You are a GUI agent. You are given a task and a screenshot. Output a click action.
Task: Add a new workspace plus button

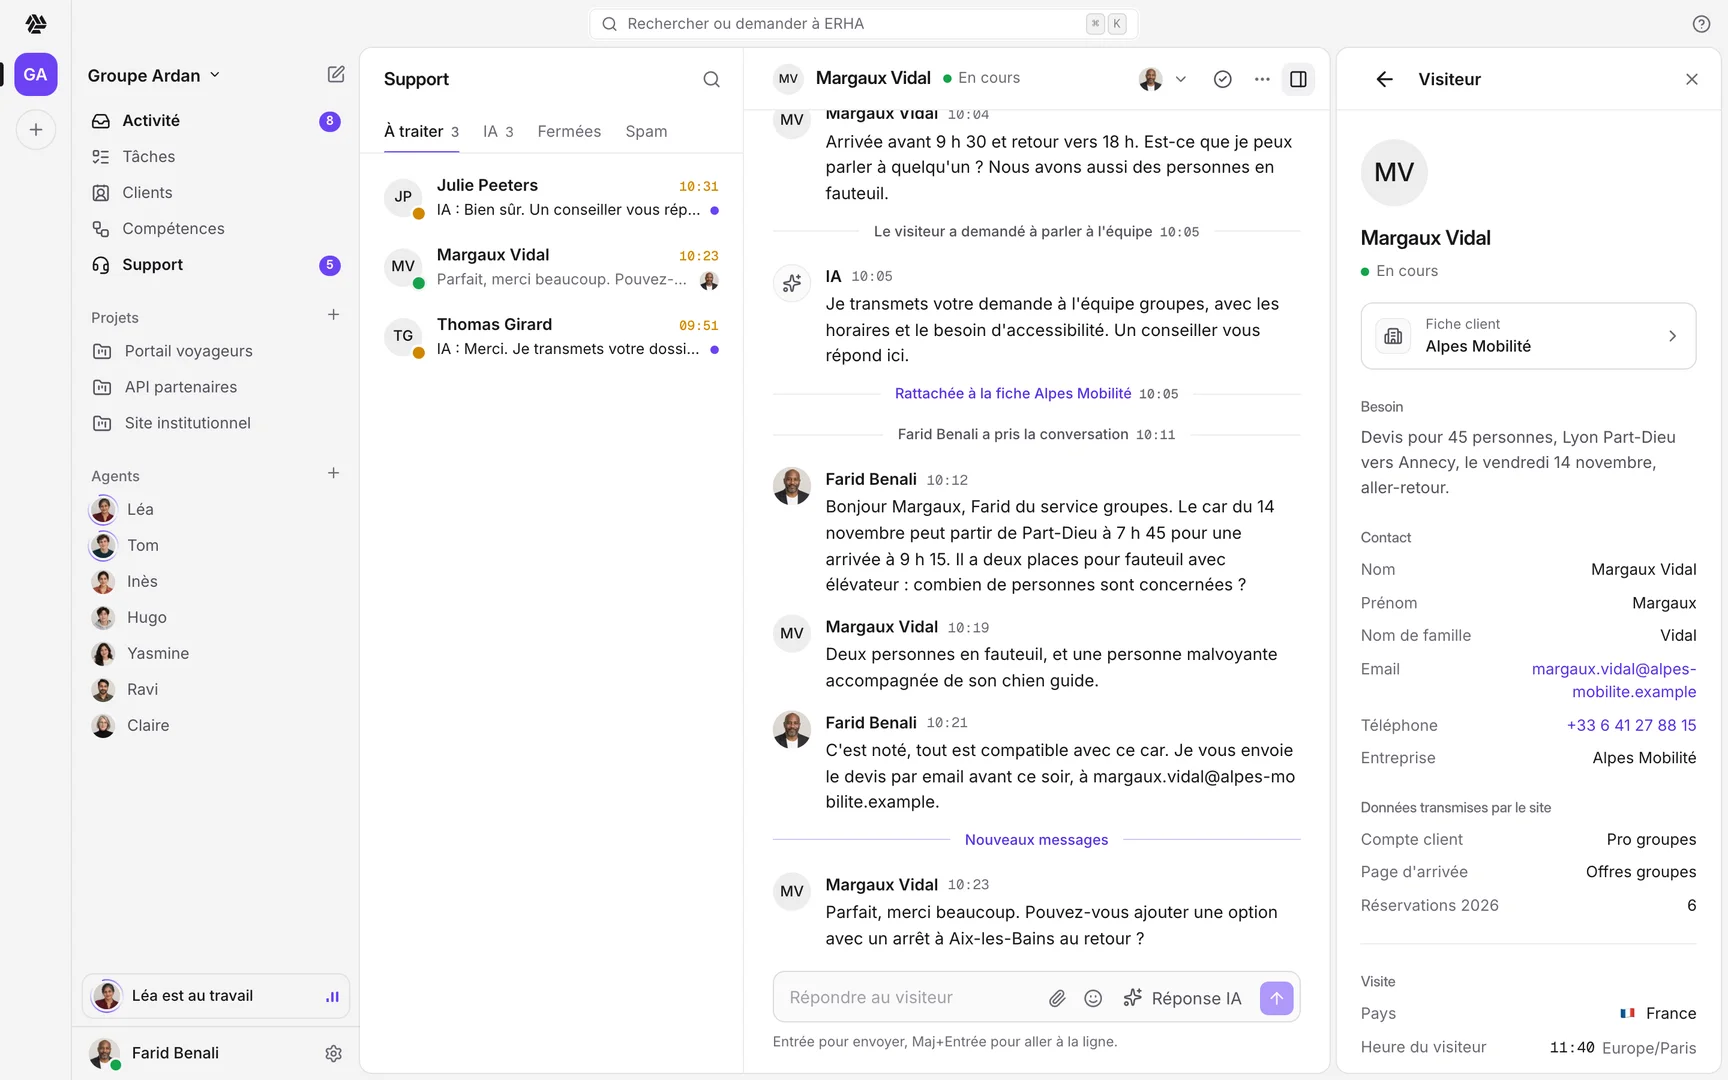[36, 129]
